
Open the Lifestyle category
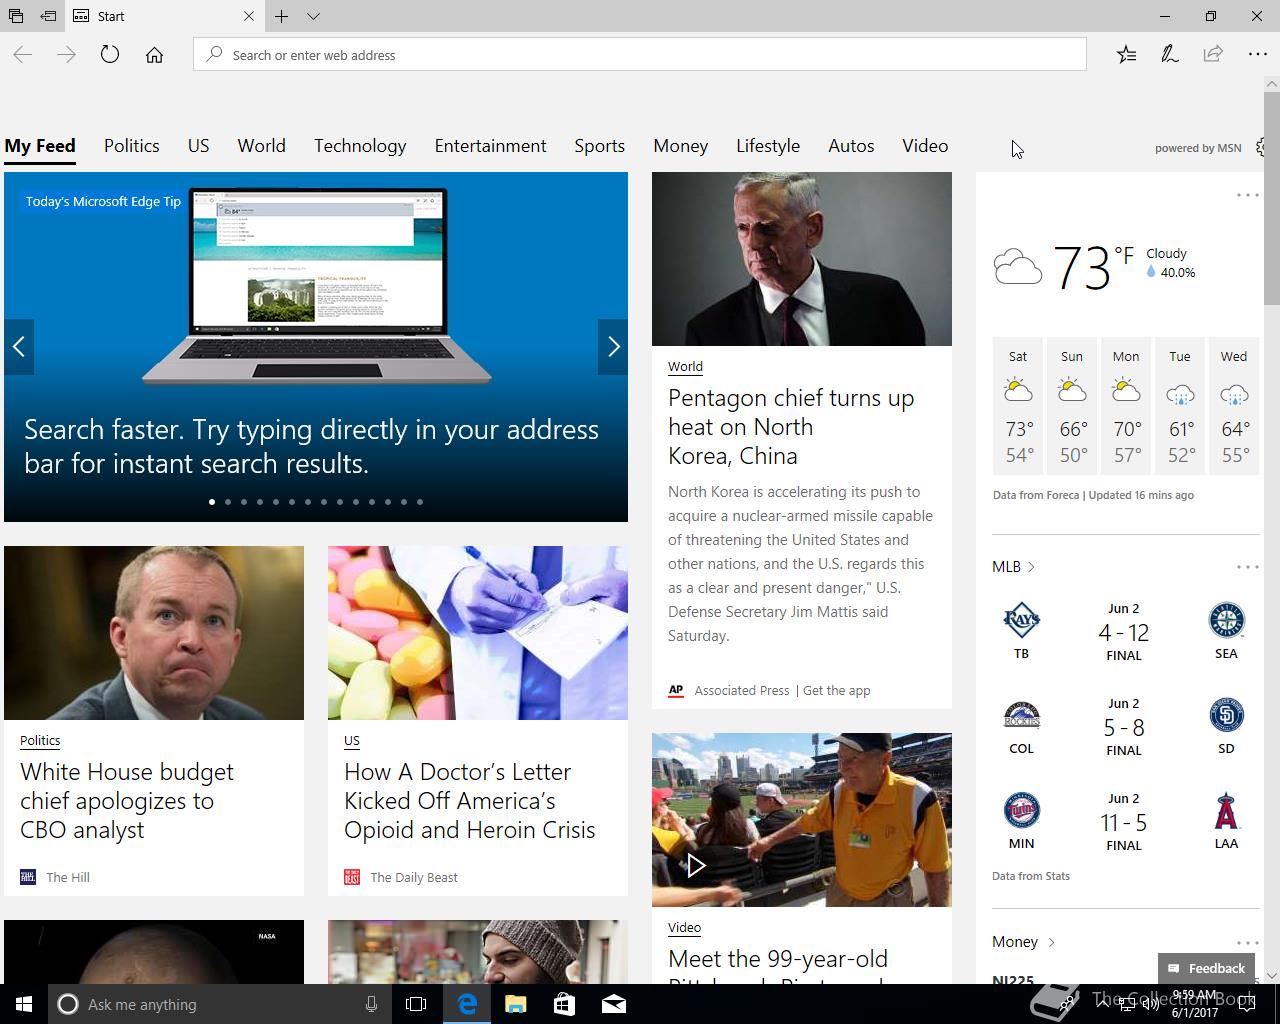[768, 146]
